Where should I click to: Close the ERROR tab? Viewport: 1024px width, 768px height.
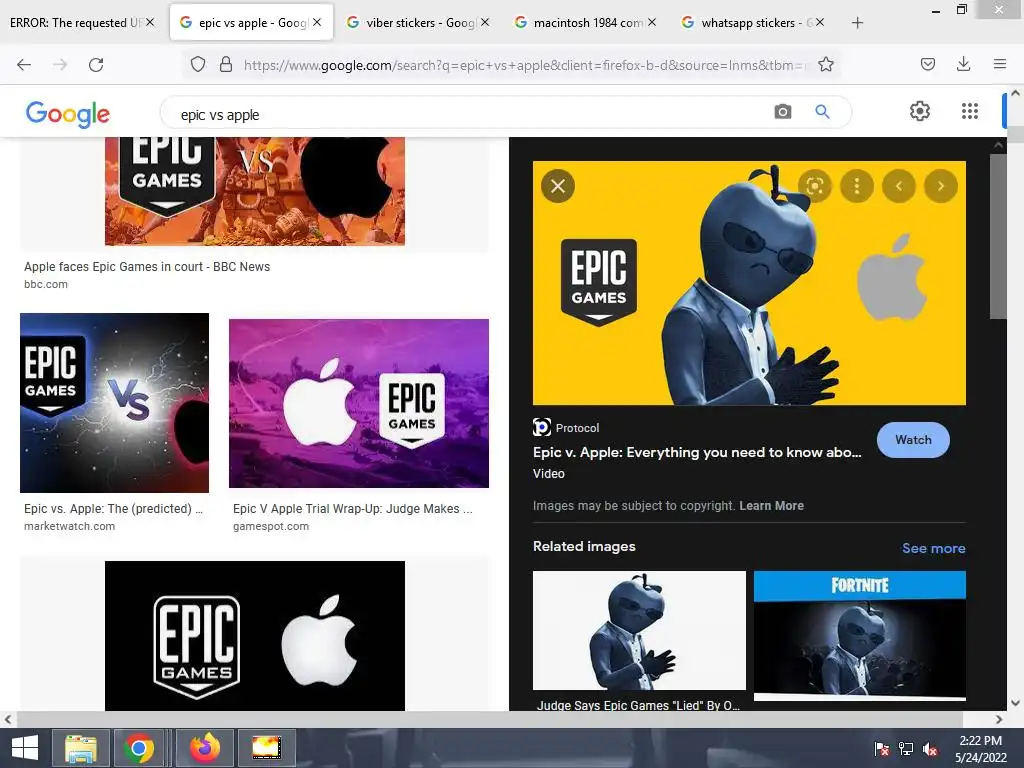(x=150, y=22)
